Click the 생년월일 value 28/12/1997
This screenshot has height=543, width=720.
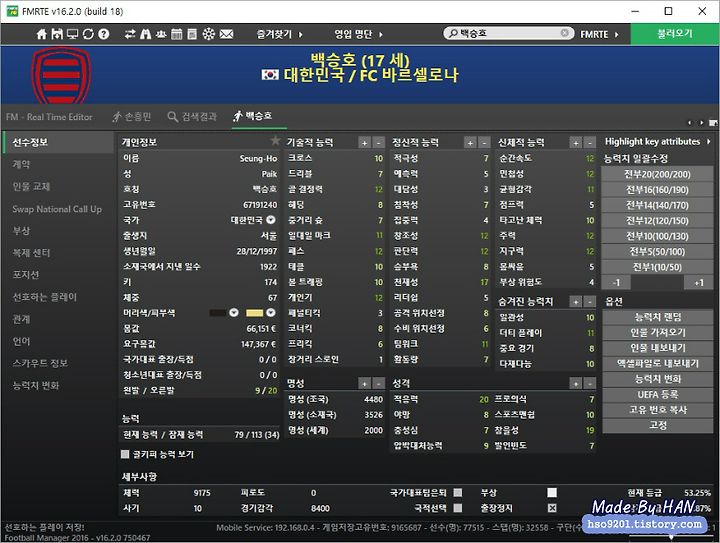(x=257, y=251)
